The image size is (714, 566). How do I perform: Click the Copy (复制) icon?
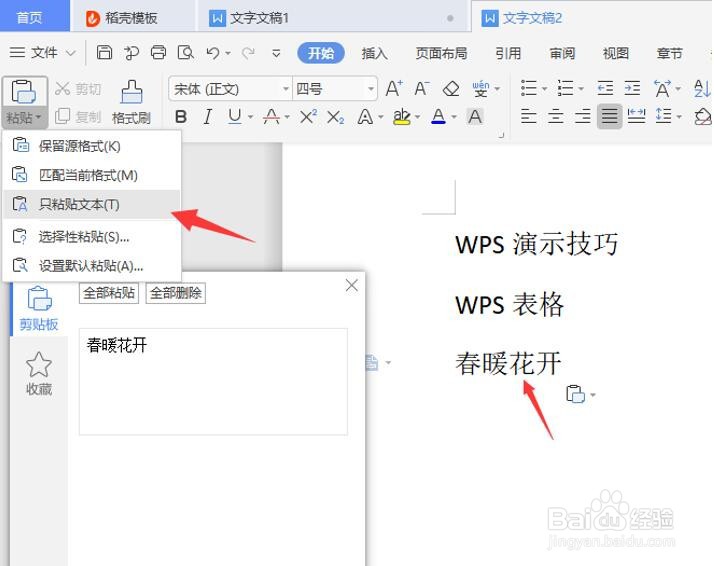[62, 117]
